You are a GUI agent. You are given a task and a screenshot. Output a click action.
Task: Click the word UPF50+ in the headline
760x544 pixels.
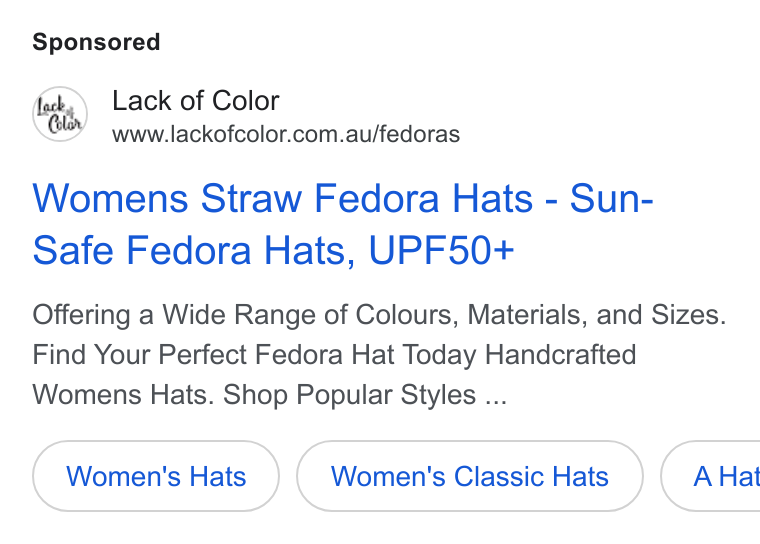[441, 250]
